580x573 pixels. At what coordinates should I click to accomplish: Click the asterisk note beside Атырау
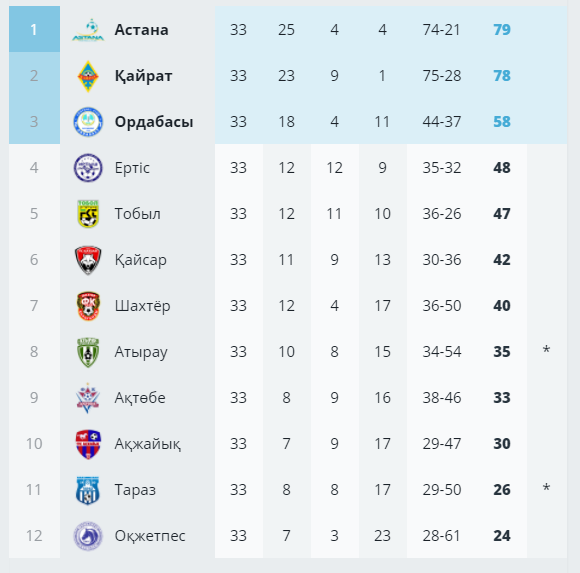point(546,350)
